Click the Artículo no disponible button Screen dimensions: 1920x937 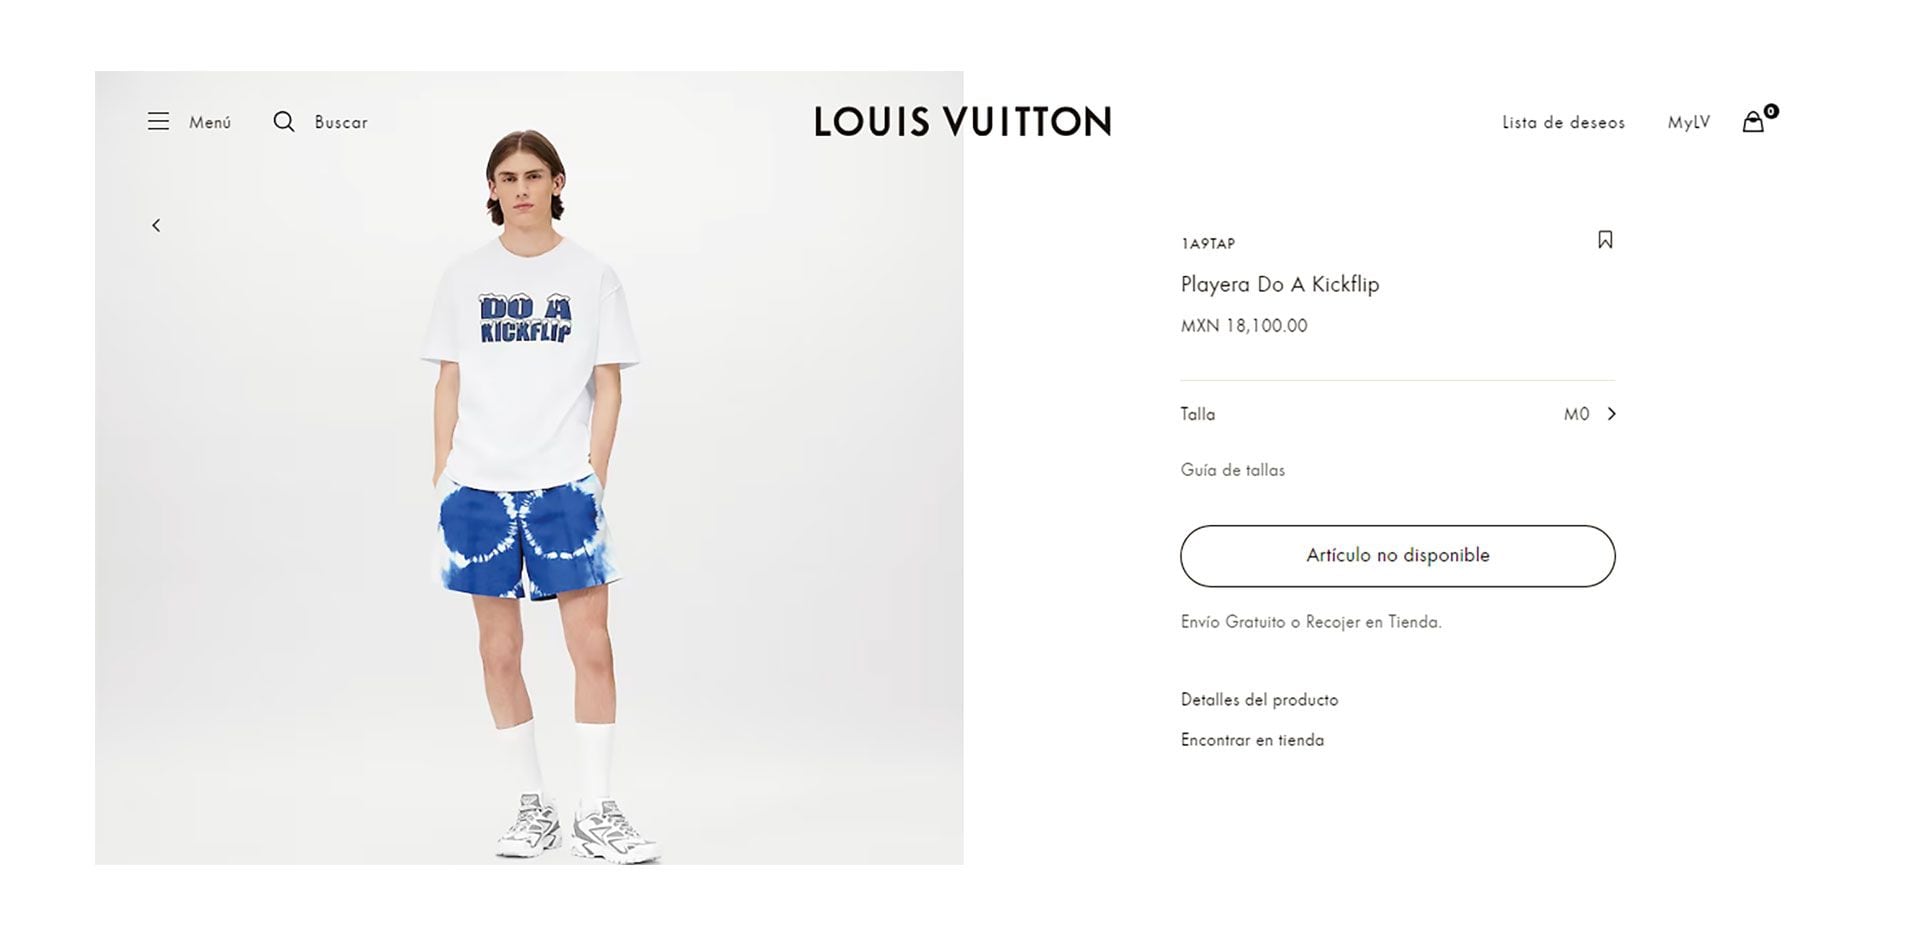tap(1397, 556)
